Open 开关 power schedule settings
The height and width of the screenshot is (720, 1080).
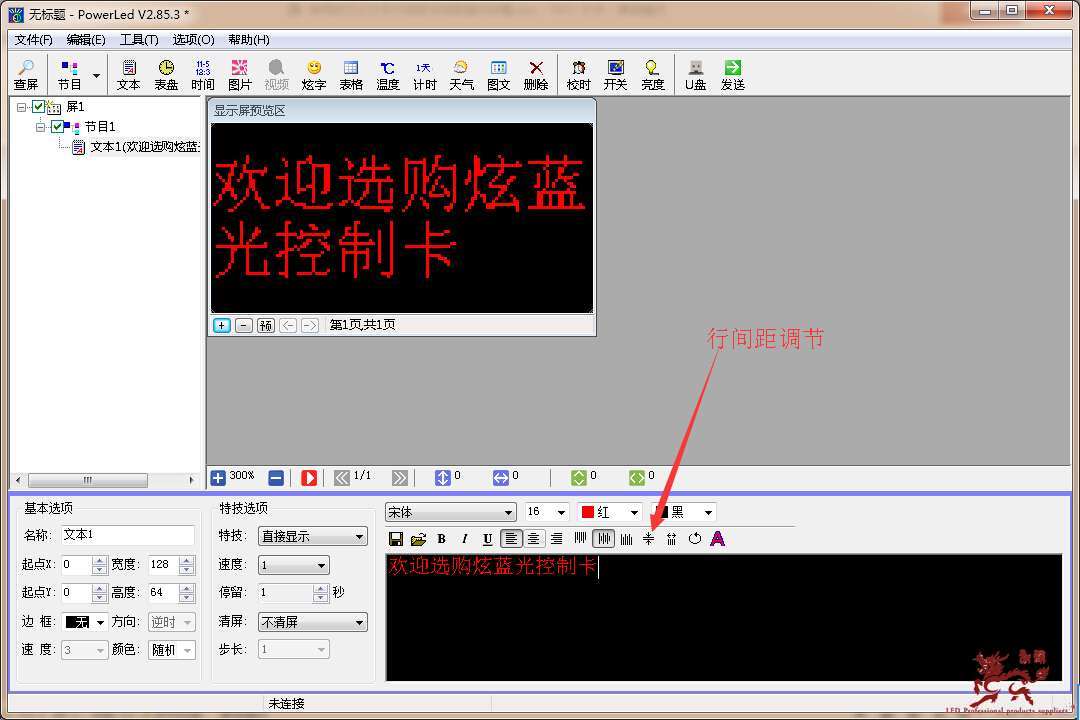pos(615,75)
